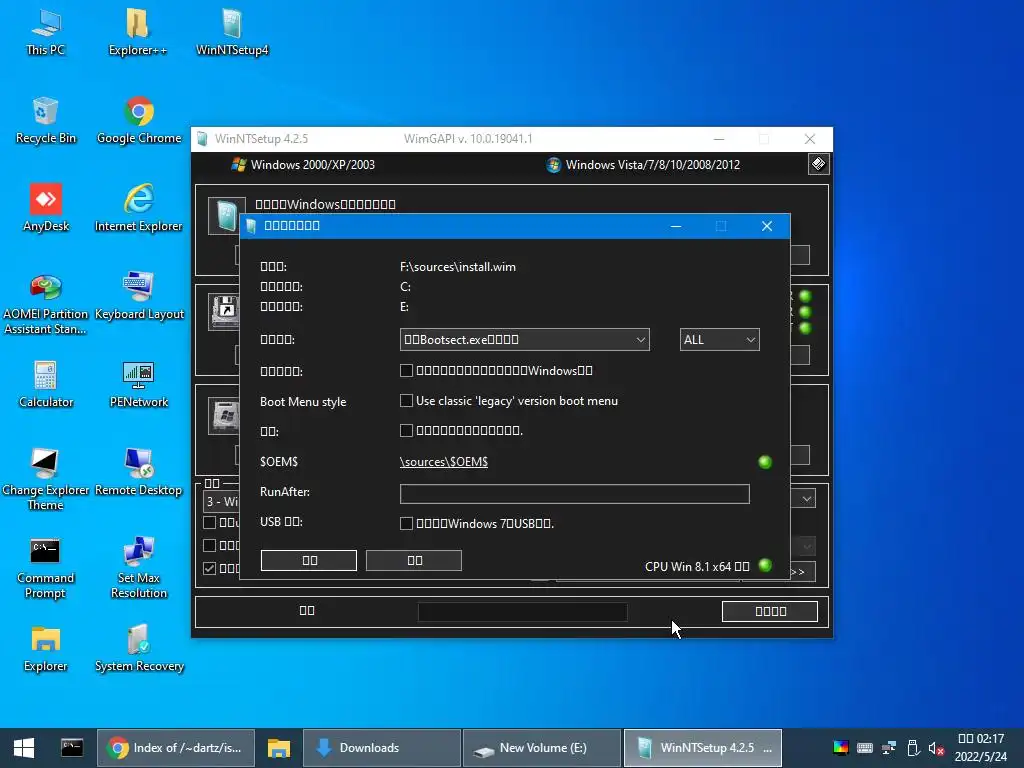The height and width of the screenshot is (768, 1024).
Task: Click the green indicator beside $OEM$
Action: pyautogui.click(x=765, y=462)
